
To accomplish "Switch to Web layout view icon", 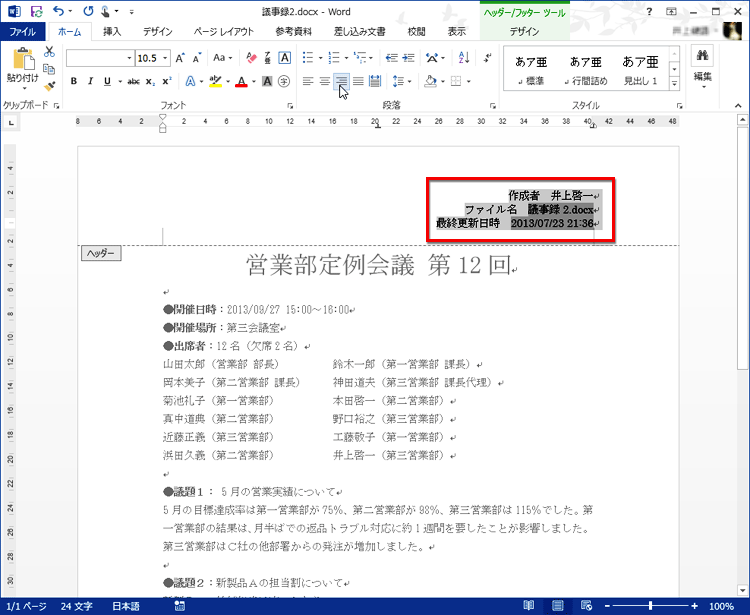I will pos(586,606).
